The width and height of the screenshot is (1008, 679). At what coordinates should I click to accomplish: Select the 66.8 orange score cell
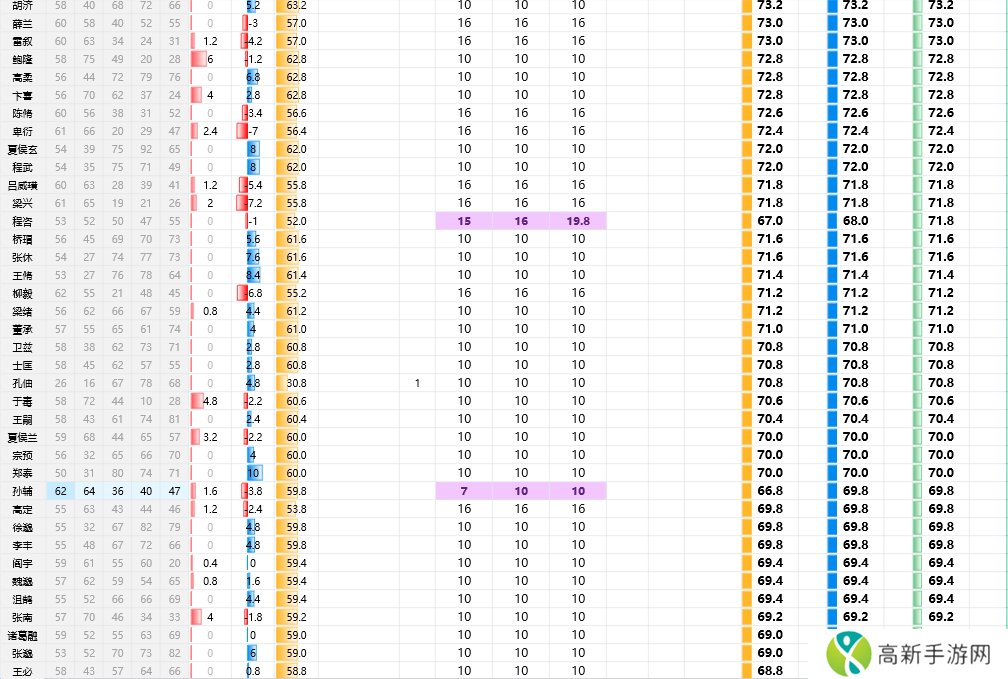(768, 491)
